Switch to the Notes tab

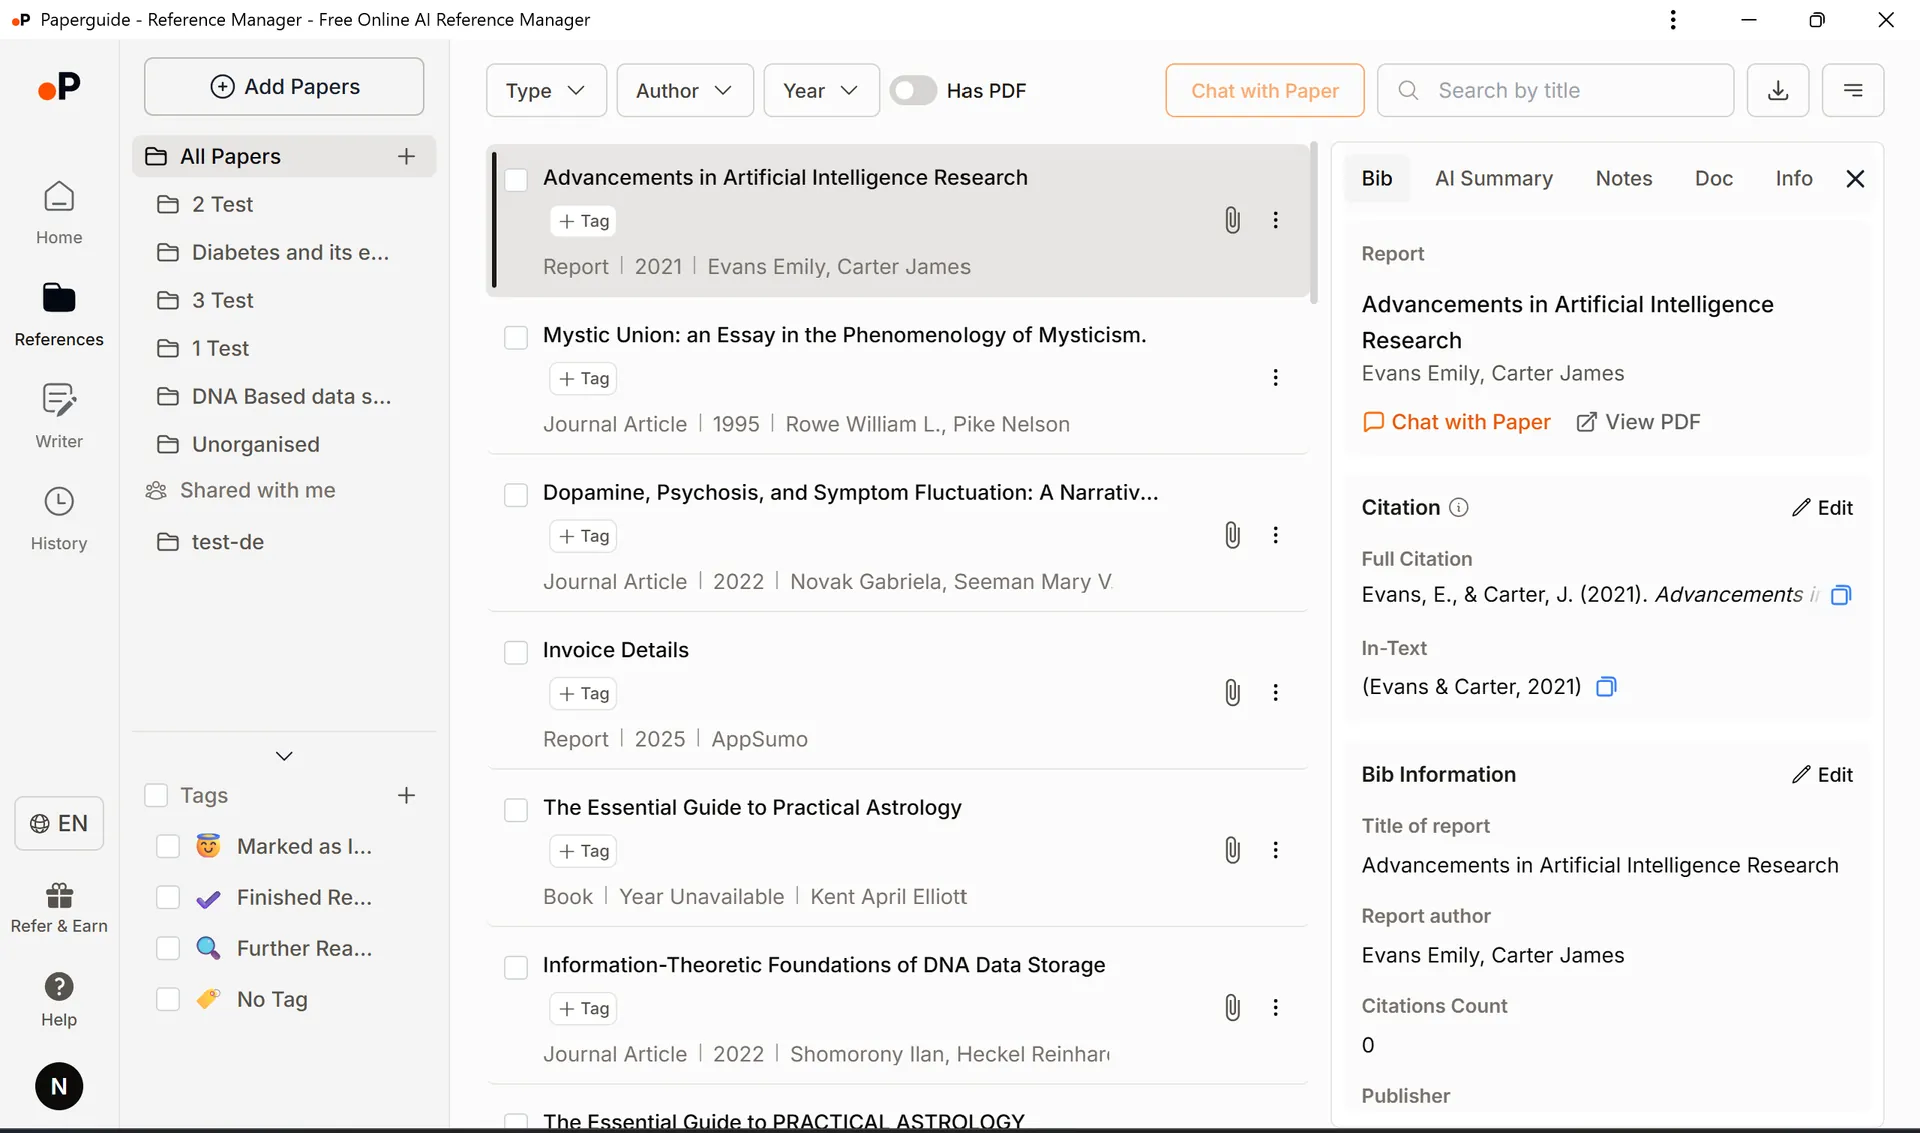click(1623, 178)
